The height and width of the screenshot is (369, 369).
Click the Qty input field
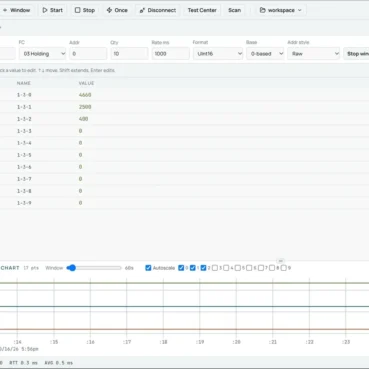pyautogui.click(x=129, y=54)
